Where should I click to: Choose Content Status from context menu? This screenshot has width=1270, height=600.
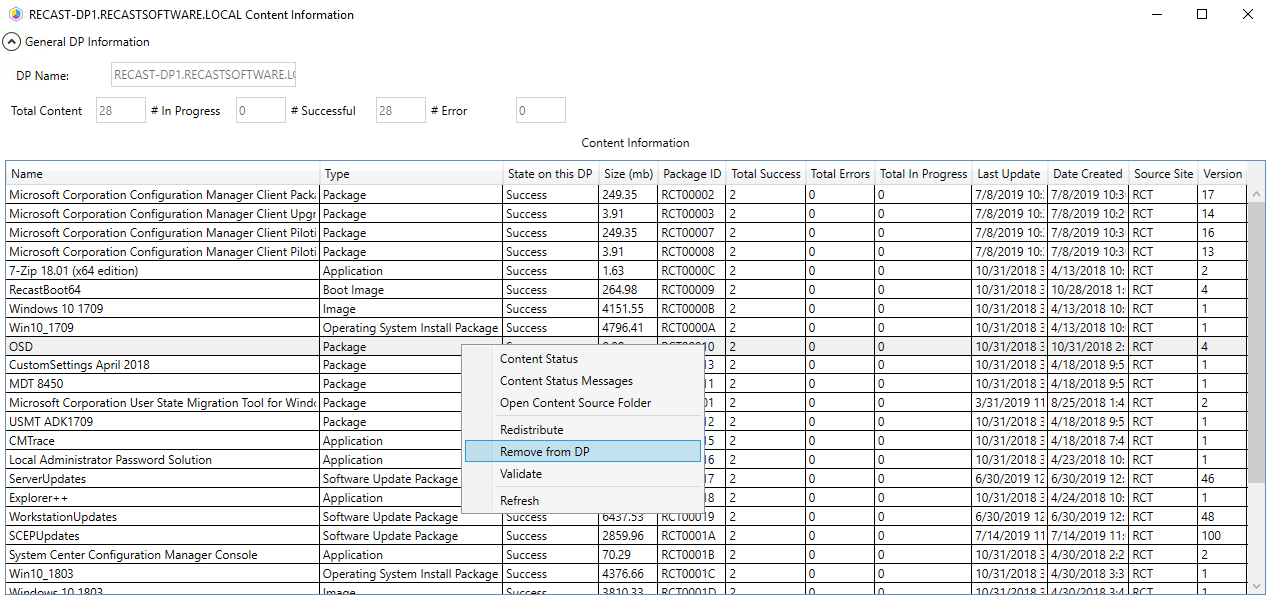(x=583, y=359)
